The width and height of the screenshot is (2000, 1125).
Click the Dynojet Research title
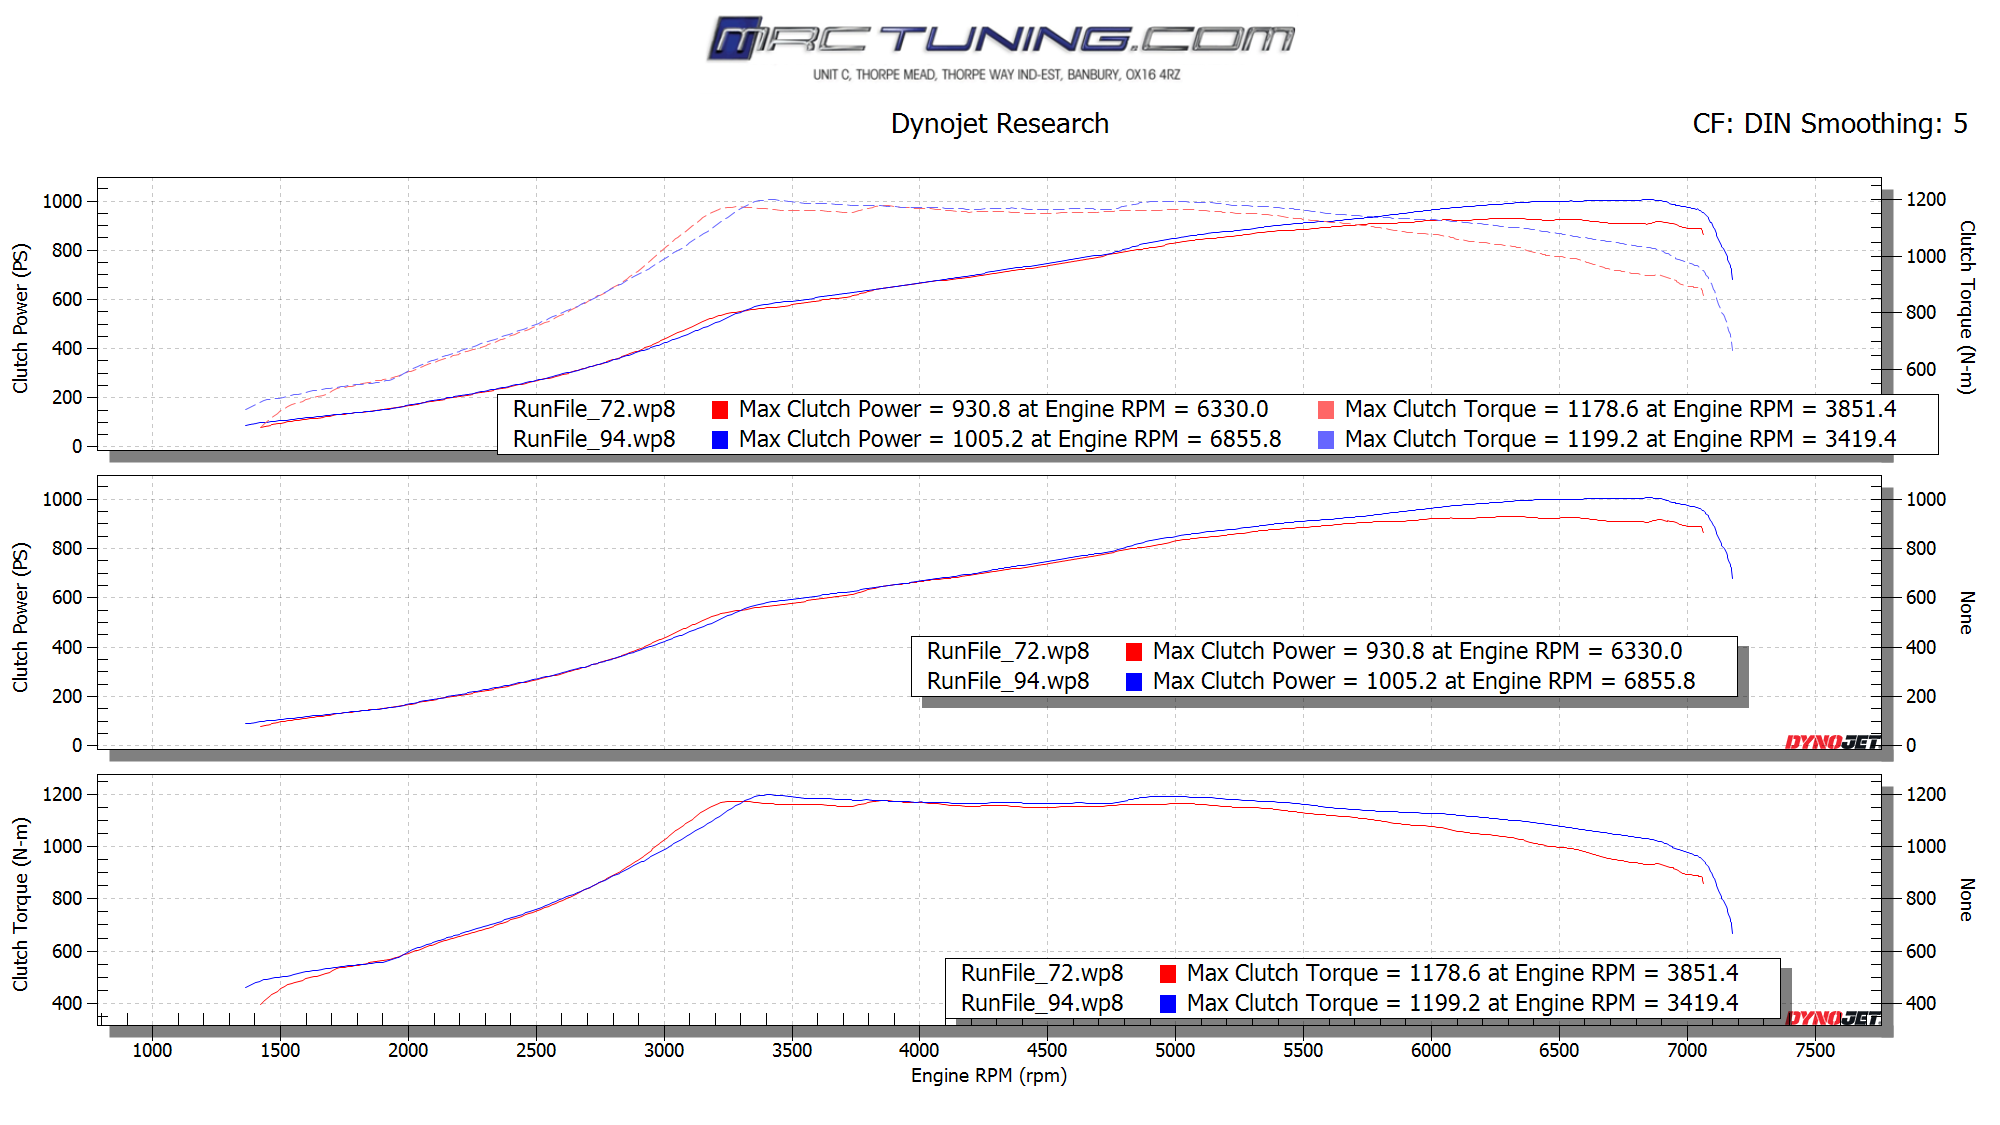[x=999, y=124]
